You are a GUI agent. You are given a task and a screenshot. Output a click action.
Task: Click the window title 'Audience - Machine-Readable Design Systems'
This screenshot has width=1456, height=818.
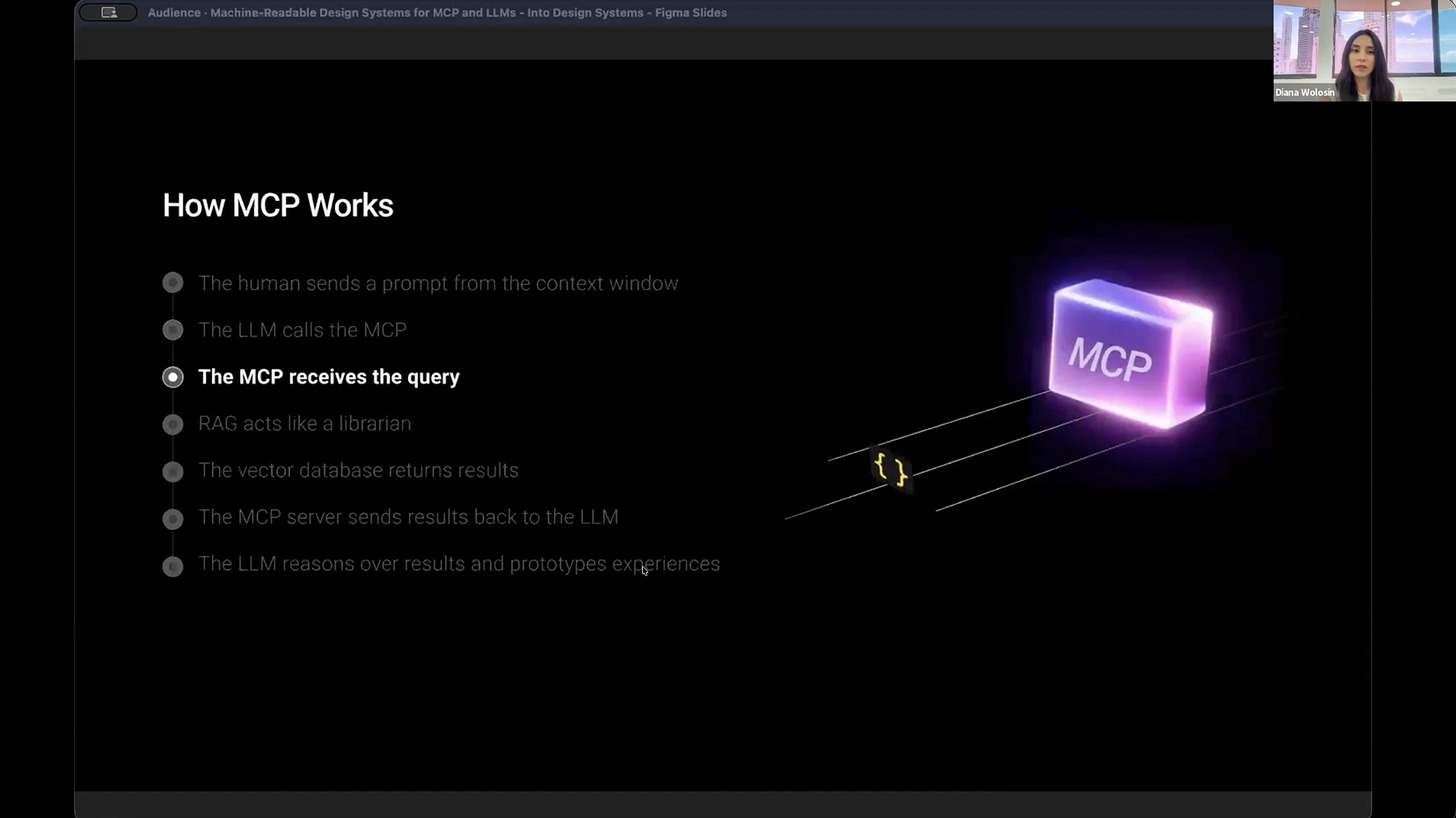point(437,13)
